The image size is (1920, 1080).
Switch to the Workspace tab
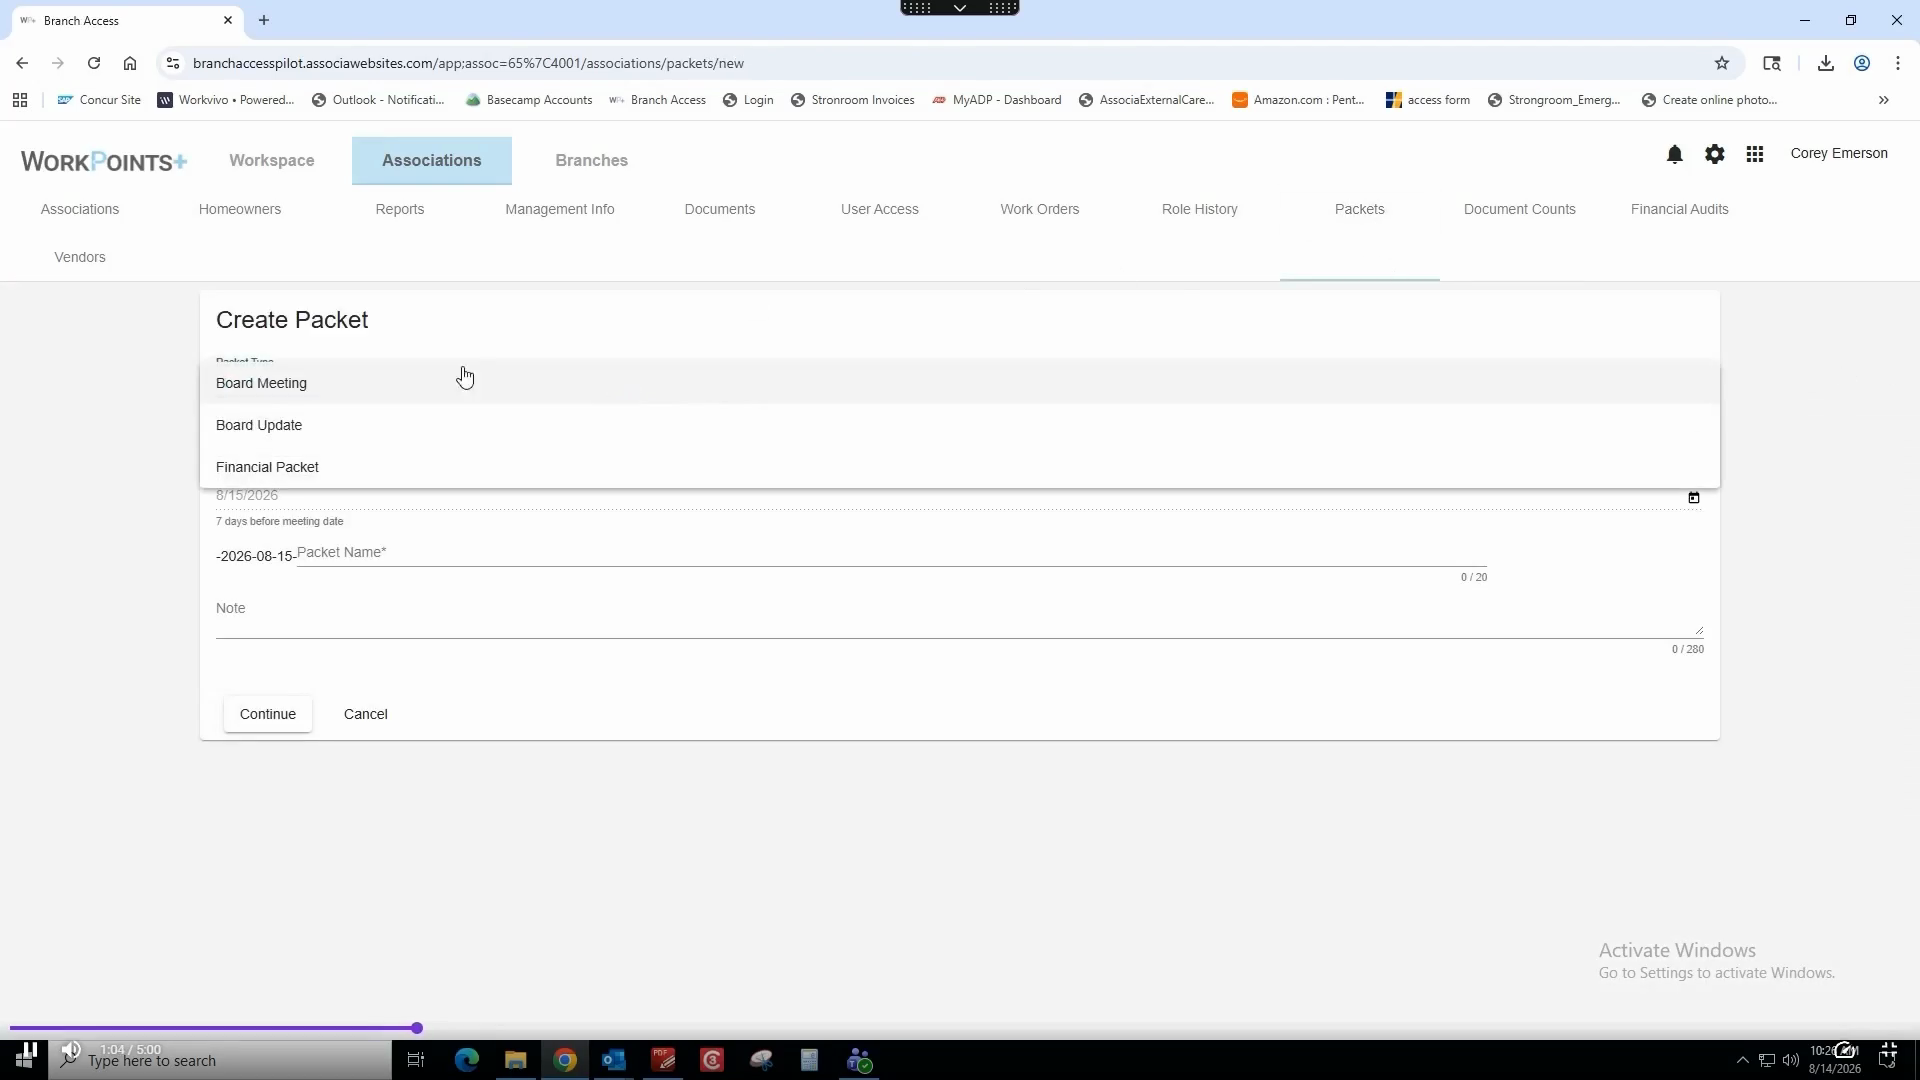coord(272,161)
